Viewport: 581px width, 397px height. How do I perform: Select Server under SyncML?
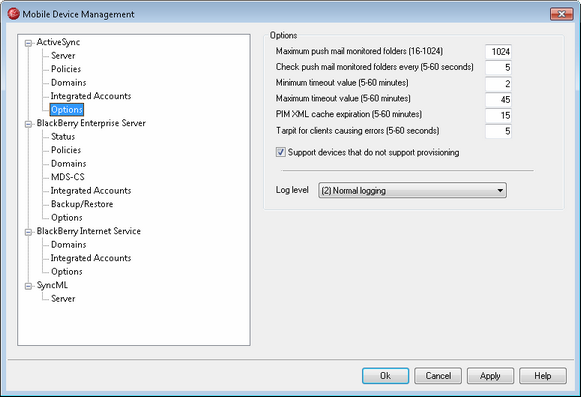[x=63, y=299]
